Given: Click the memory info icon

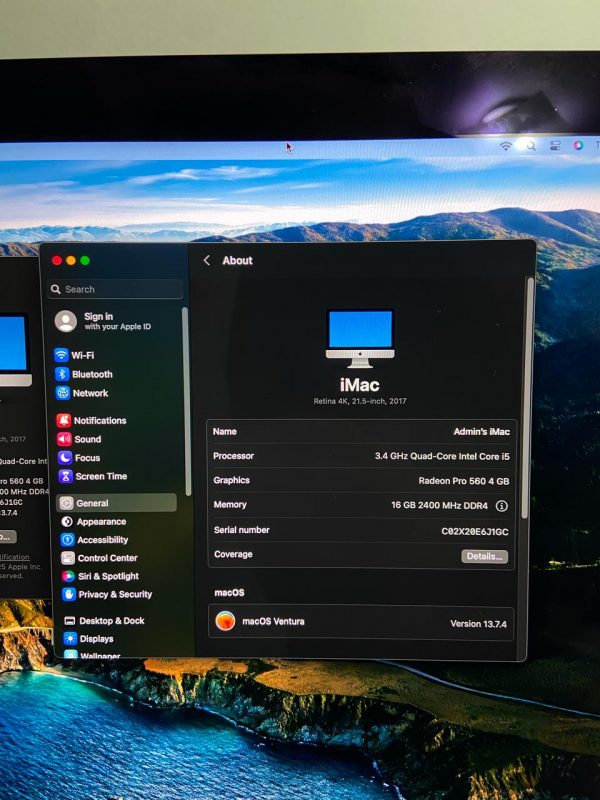Looking at the screenshot, I should click(502, 506).
